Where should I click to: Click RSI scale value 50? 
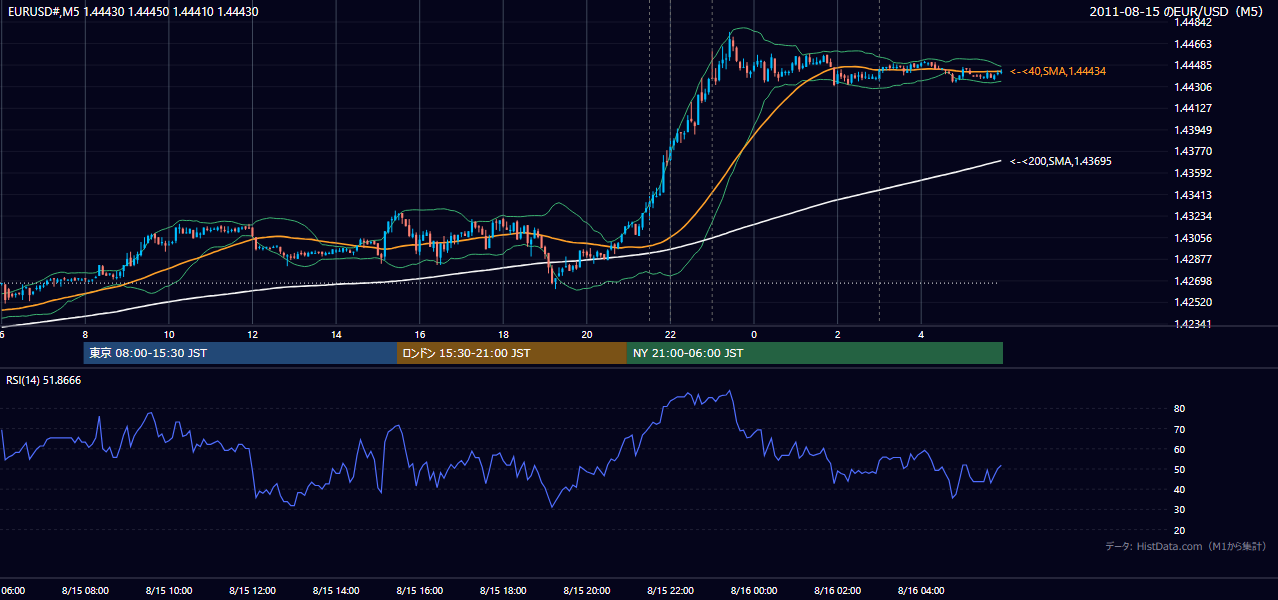point(1179,469)
